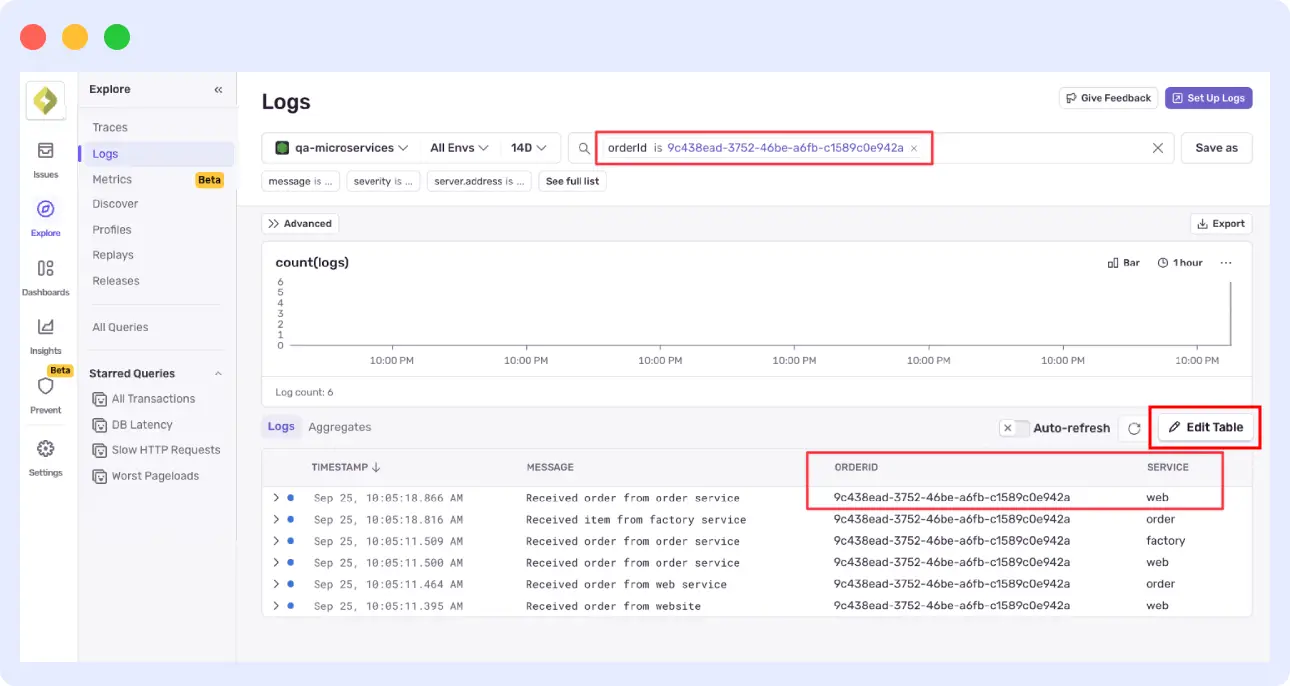1290x686 pixels.
Task: Expand the 10:05:18.816 AM log row
Action: (x=276, y=519)
